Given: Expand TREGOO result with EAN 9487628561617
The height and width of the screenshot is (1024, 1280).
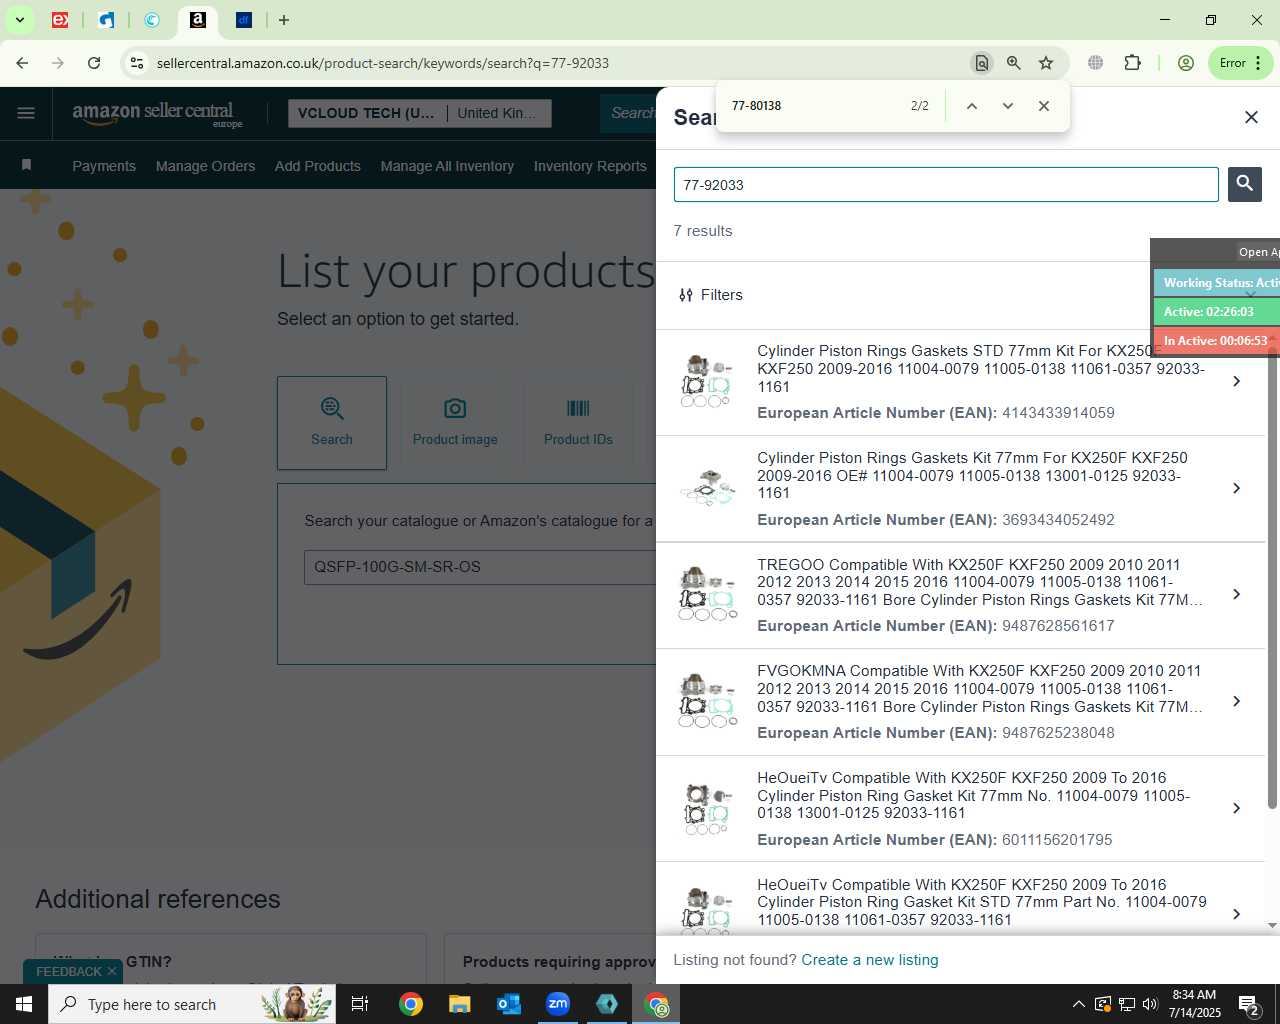Looking at the screenshot, I should click(x=1236, y=595).
